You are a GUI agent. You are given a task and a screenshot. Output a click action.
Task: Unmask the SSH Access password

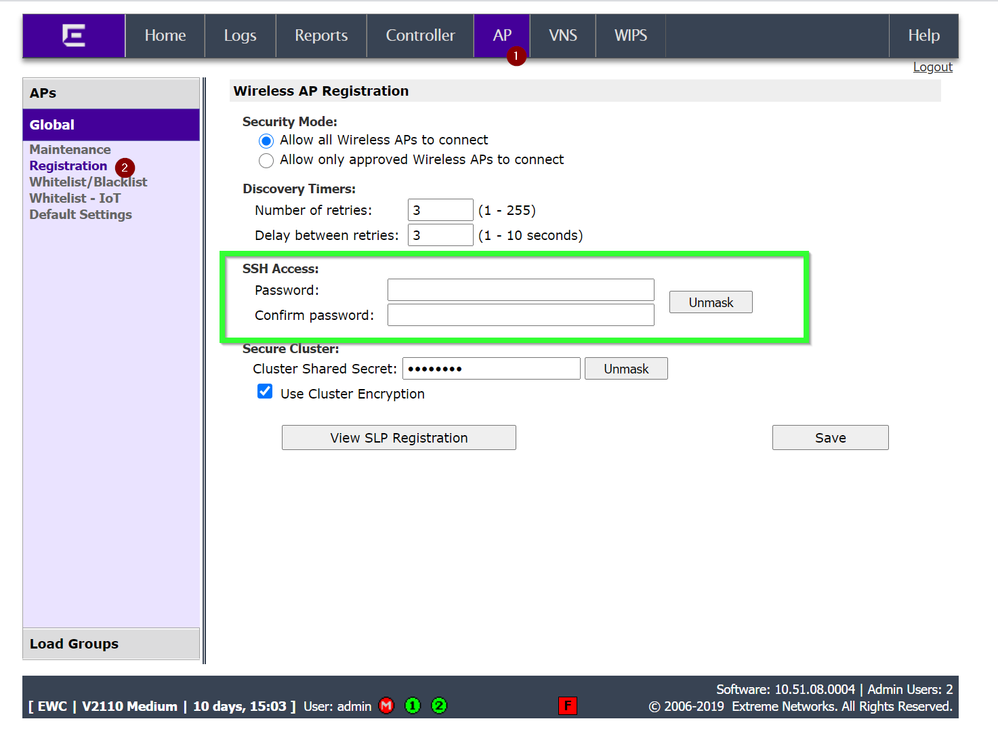pyautogui.click(x=710, y=302)
